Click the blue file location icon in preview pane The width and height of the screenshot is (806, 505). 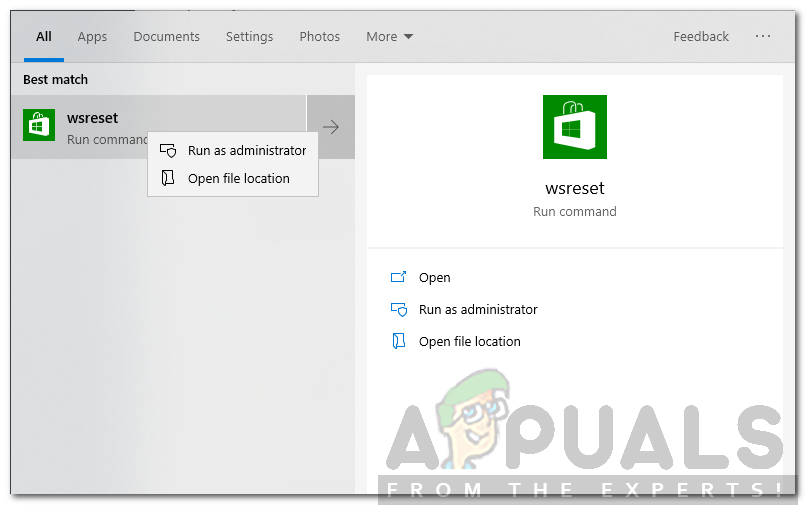click(399, 341)
